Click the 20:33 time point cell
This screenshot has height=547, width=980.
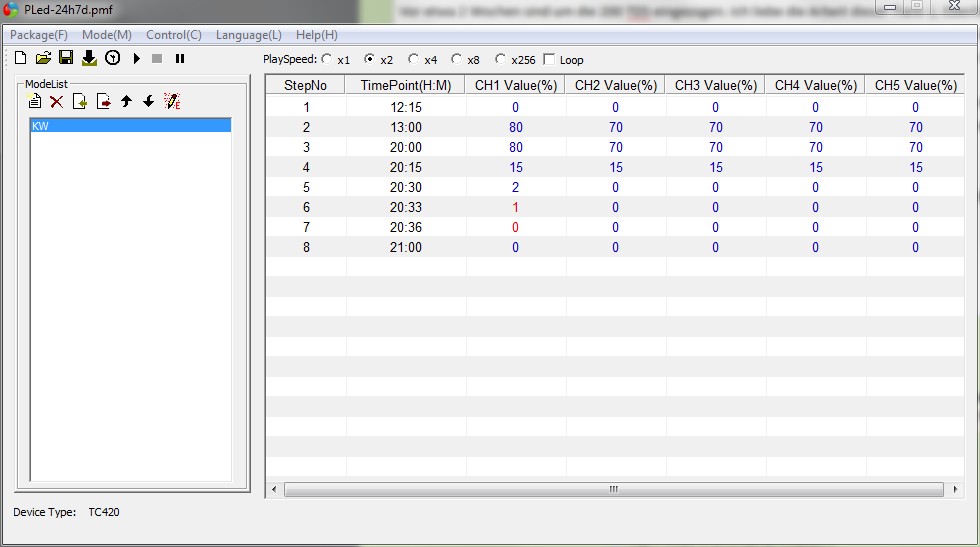[x=406, y=207]
